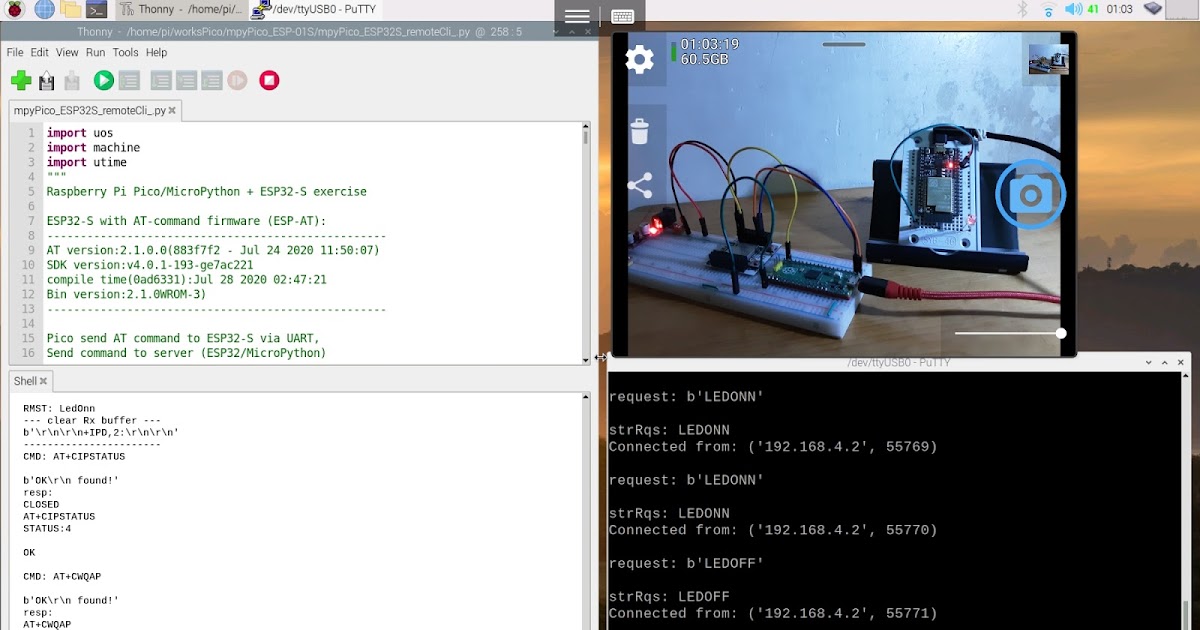Viewport: 1200px width, 630px height.
Task: Click the hamburger menu button at top center
Action: [577, 16]
